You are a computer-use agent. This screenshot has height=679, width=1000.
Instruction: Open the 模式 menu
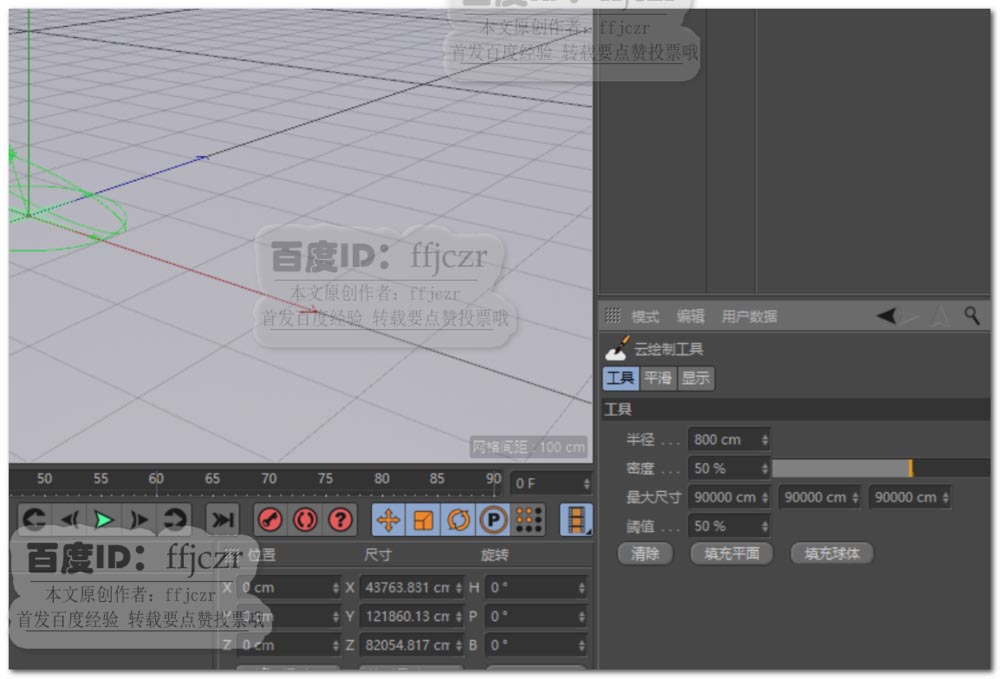point(645,316)
